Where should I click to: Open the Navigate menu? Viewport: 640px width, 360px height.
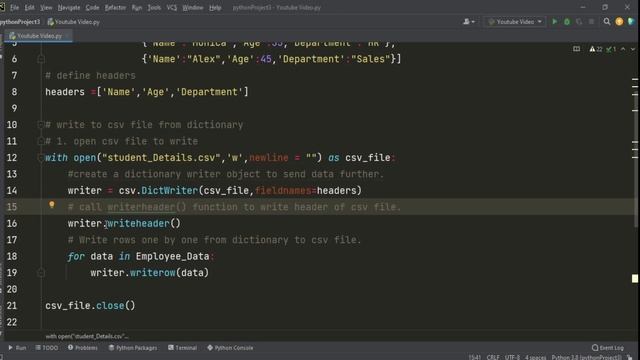tap(69, 7)
